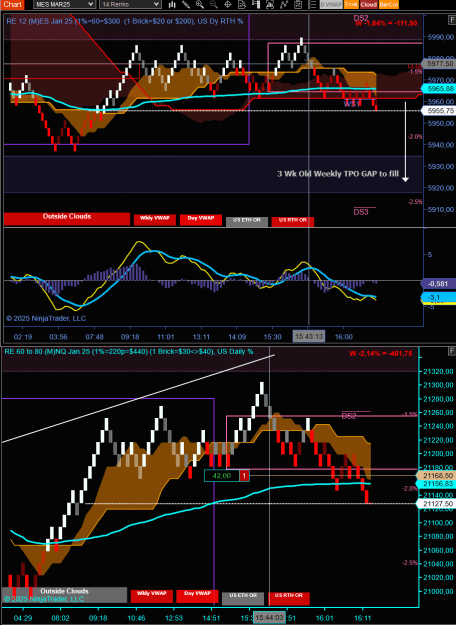This screenshot has height=625, width=456.
Task: Click the bar style chart icon
Action: coord(172,4)
